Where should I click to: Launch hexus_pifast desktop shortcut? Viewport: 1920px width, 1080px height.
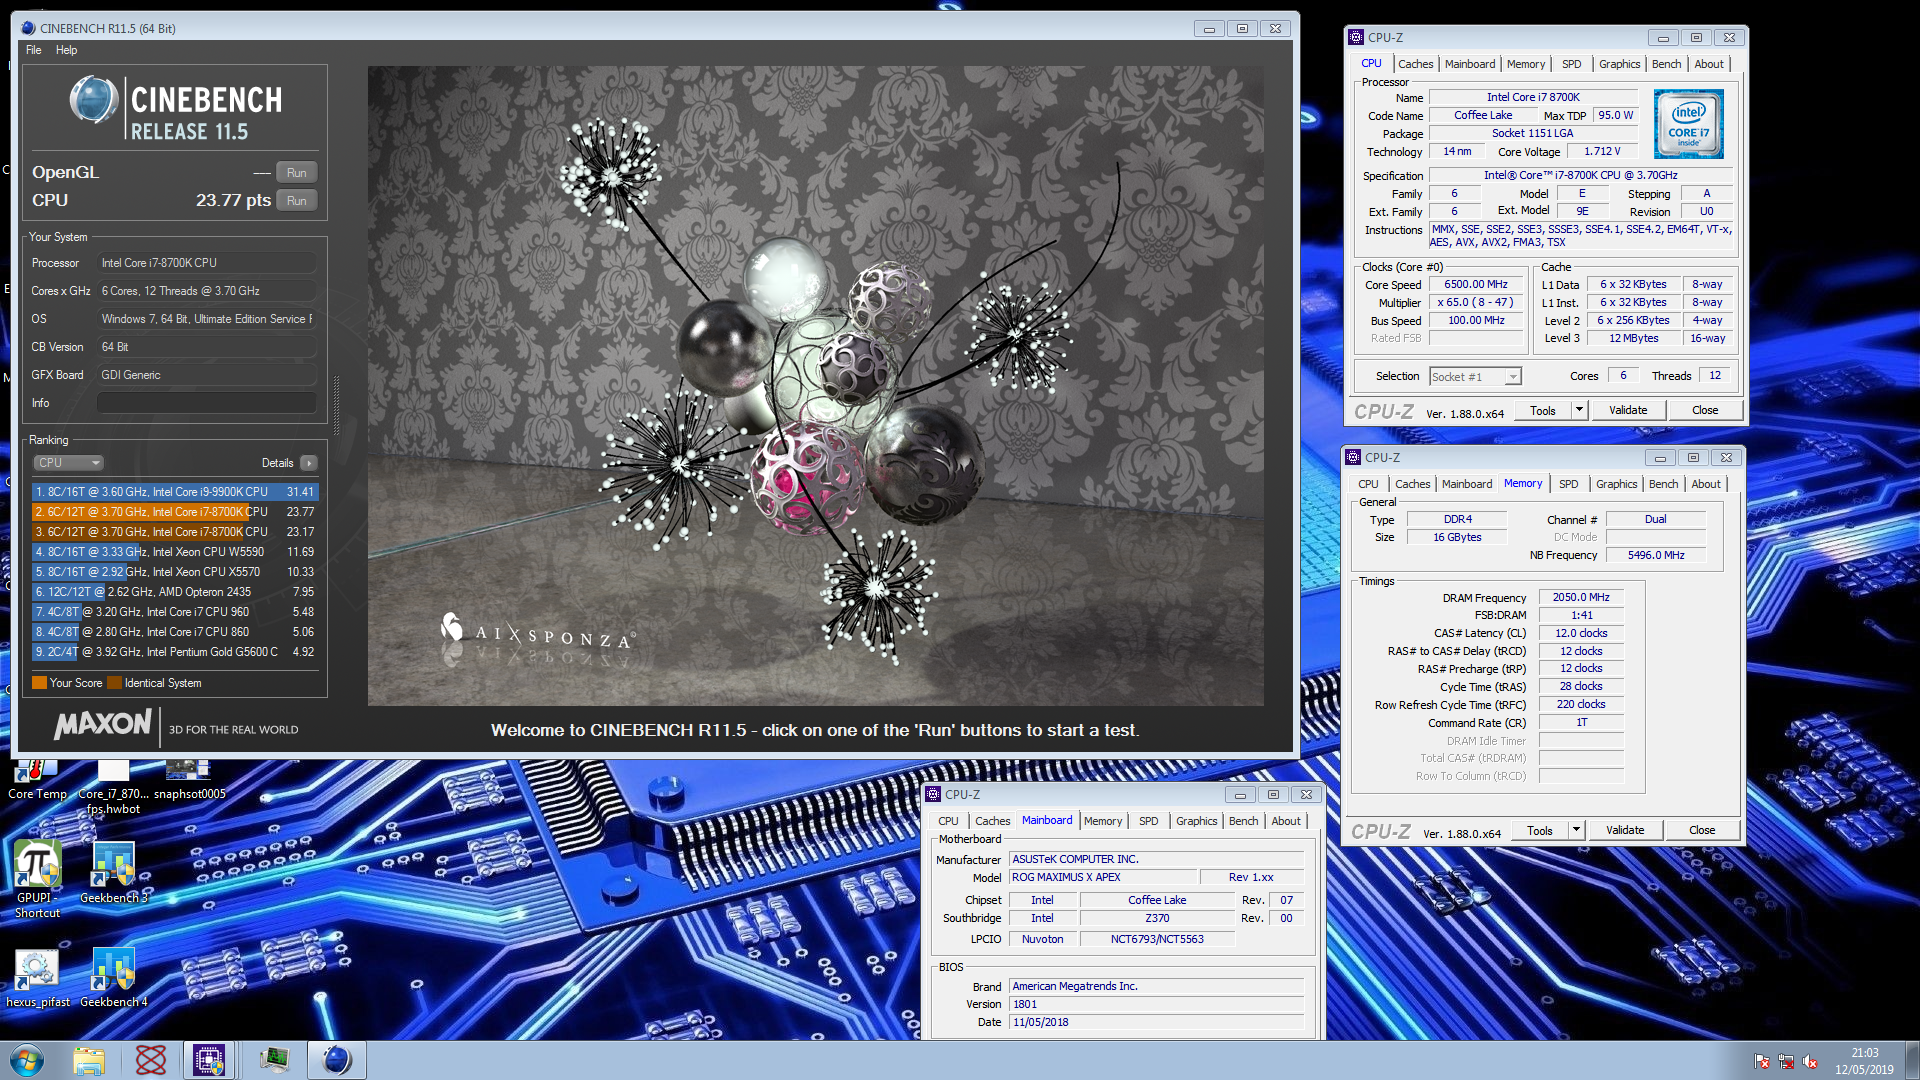pos(38,978)
